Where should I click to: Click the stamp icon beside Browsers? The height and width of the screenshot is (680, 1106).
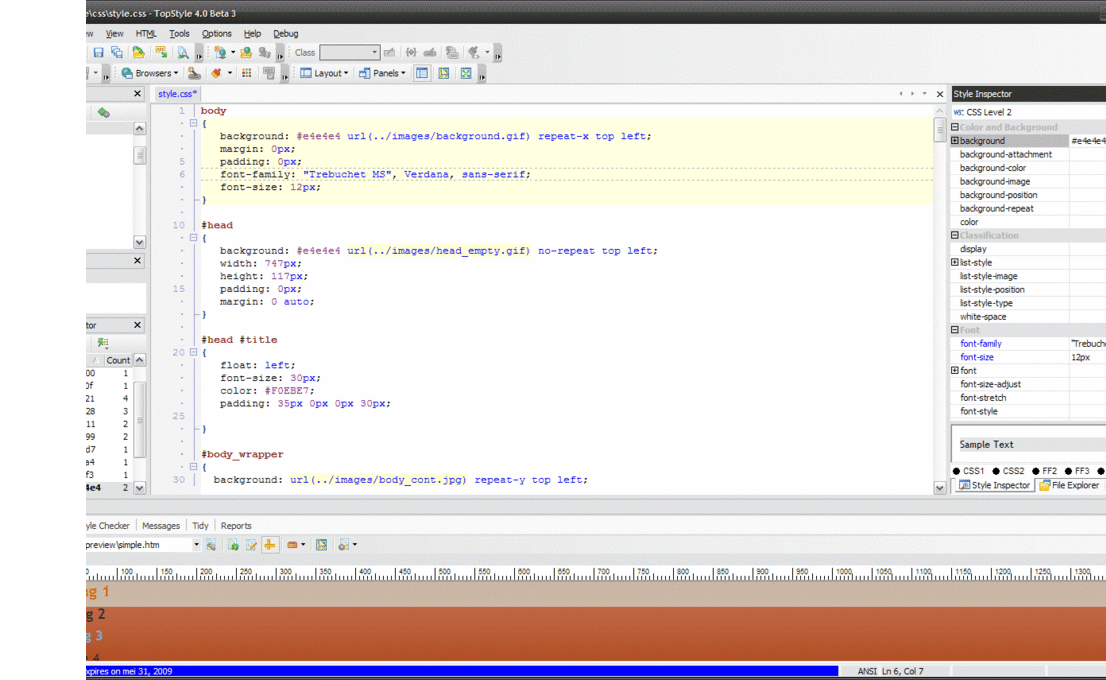tap(194, 73)
